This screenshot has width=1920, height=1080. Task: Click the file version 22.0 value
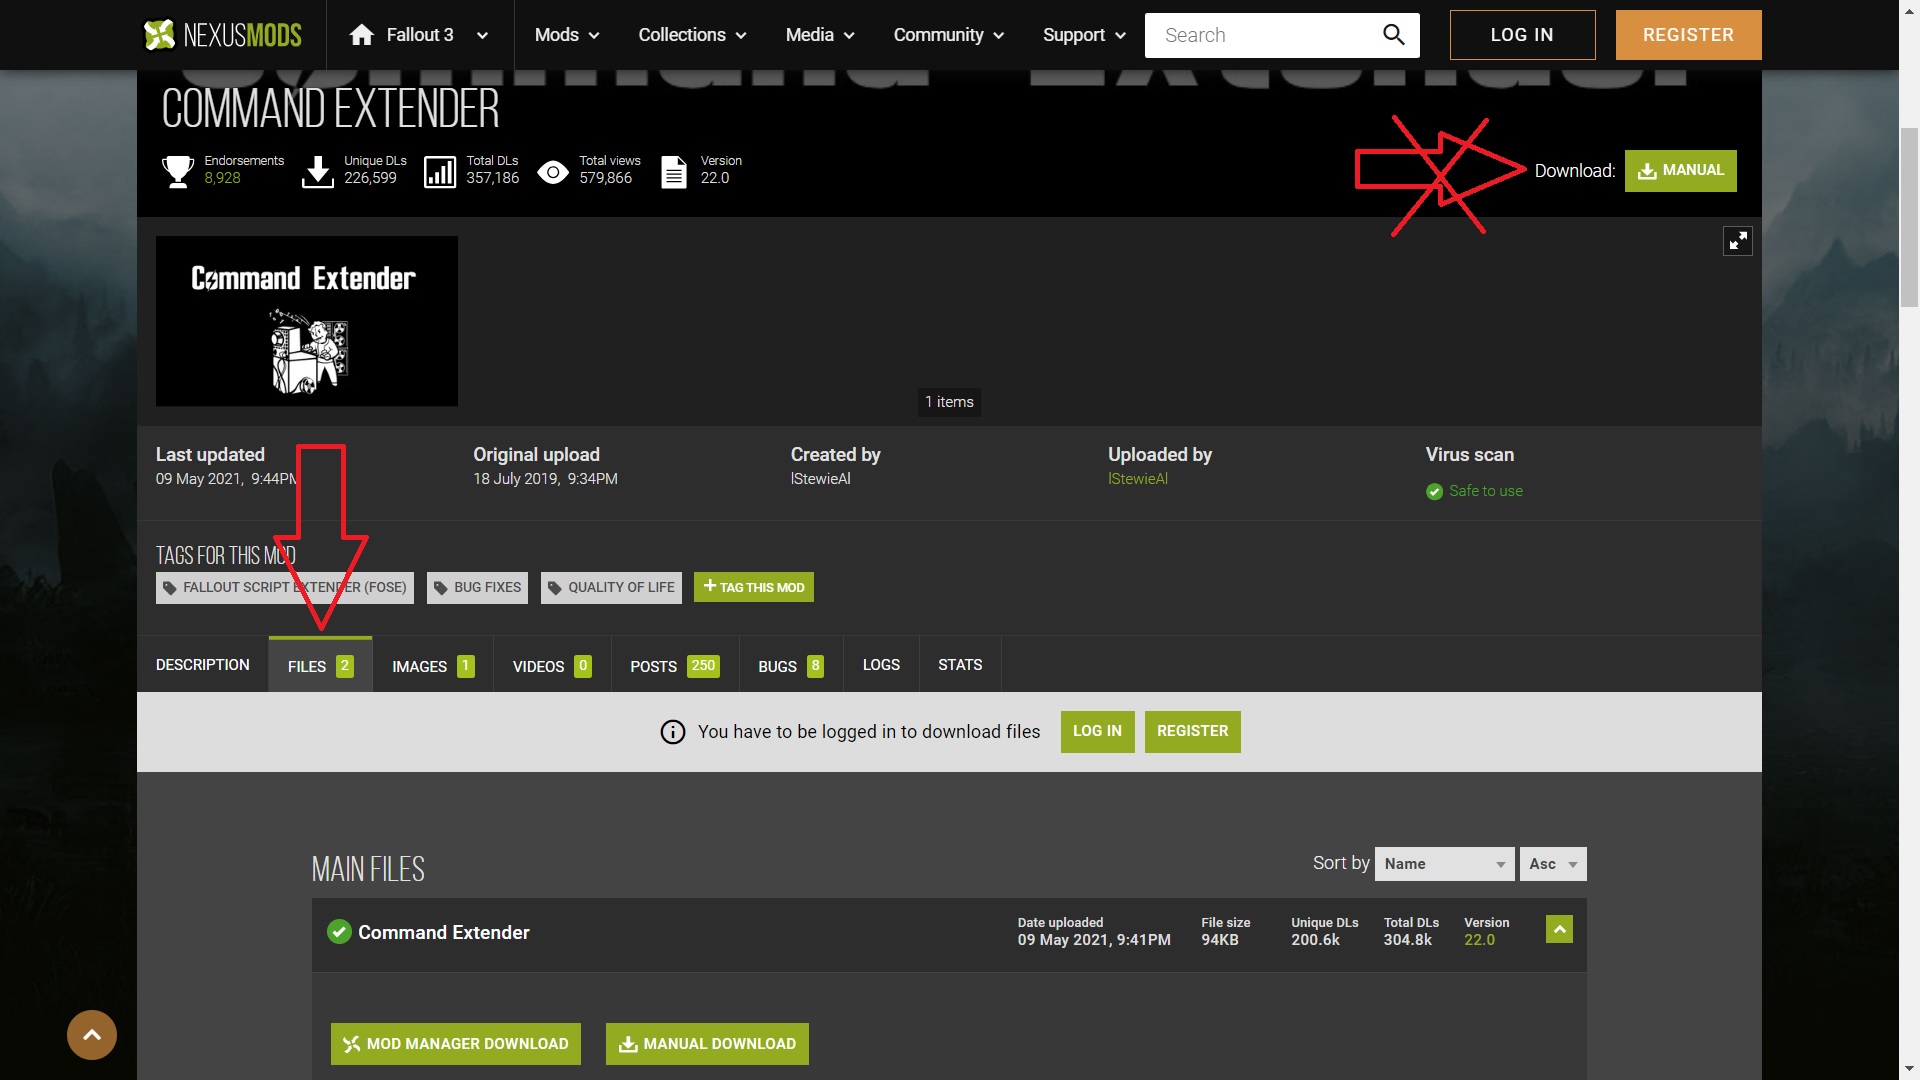[1479, 940]
